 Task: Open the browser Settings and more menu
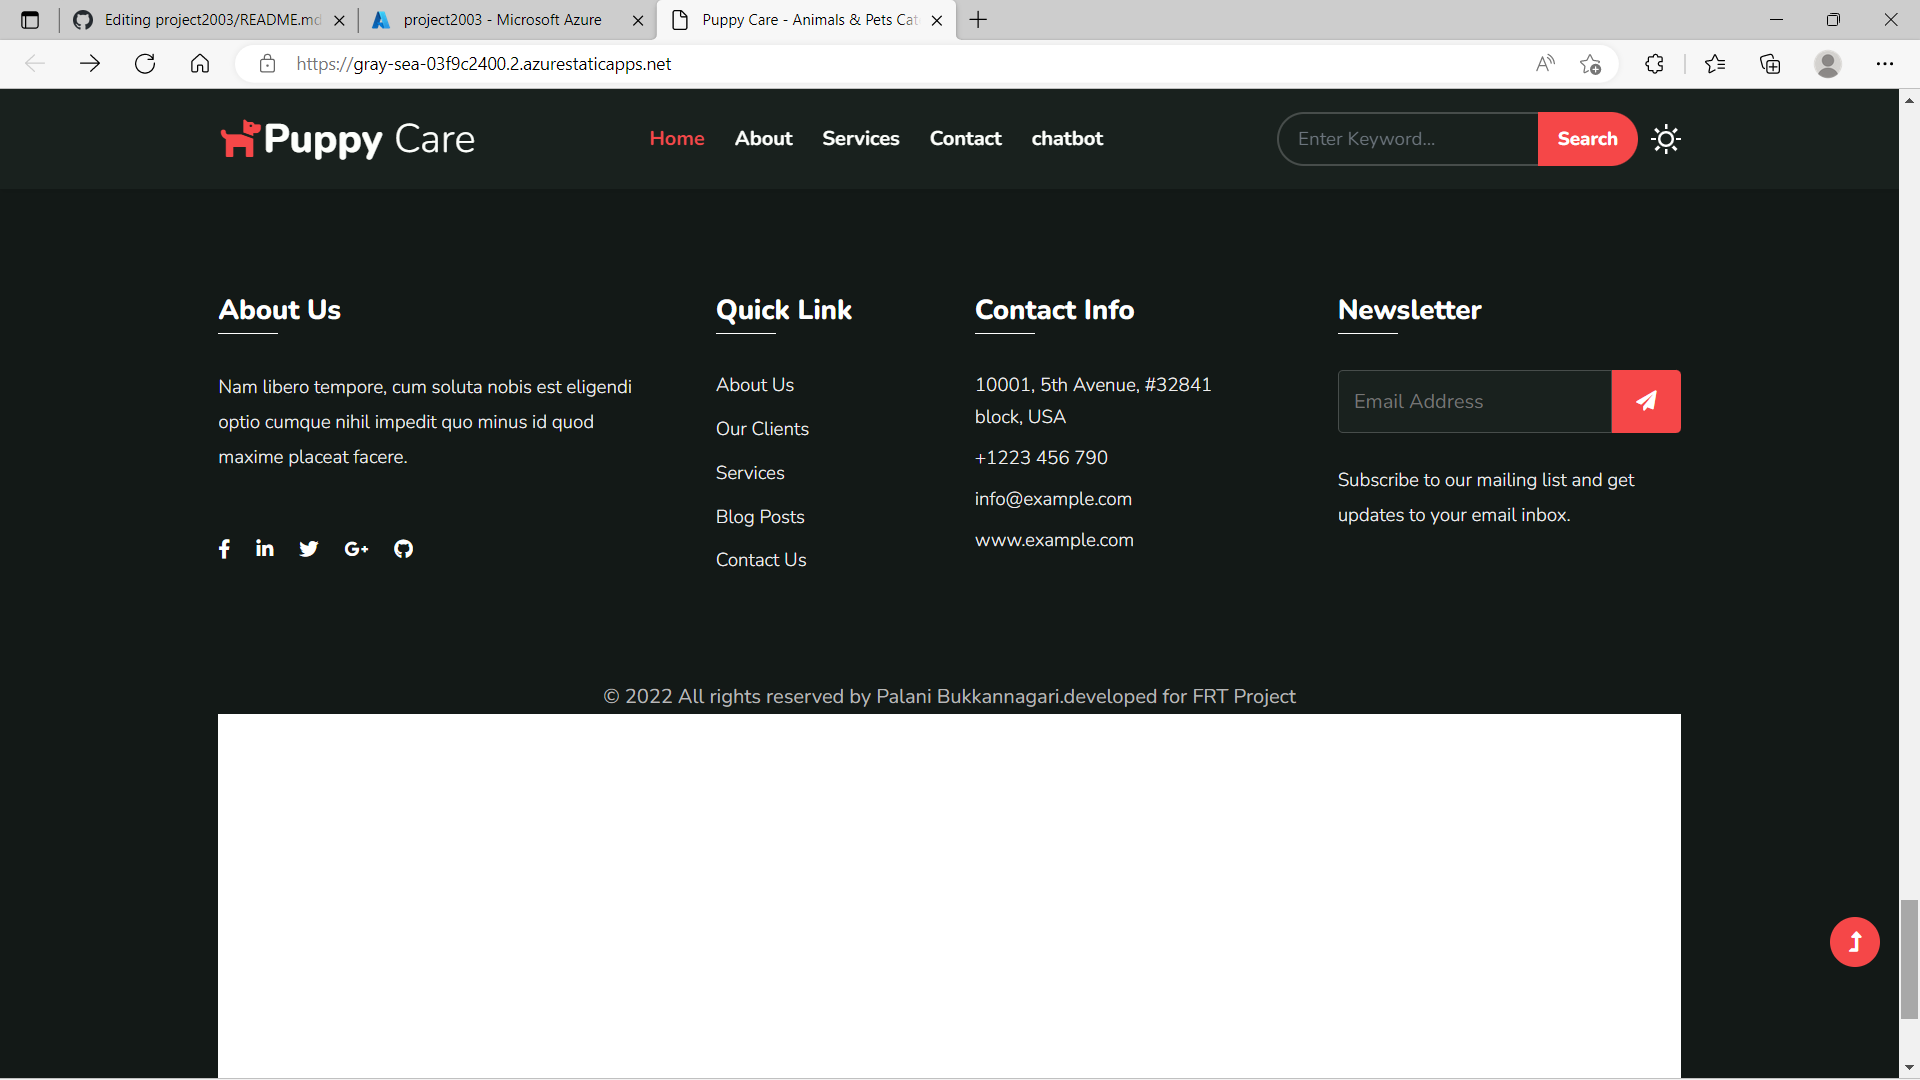[x=1887, y=63]
